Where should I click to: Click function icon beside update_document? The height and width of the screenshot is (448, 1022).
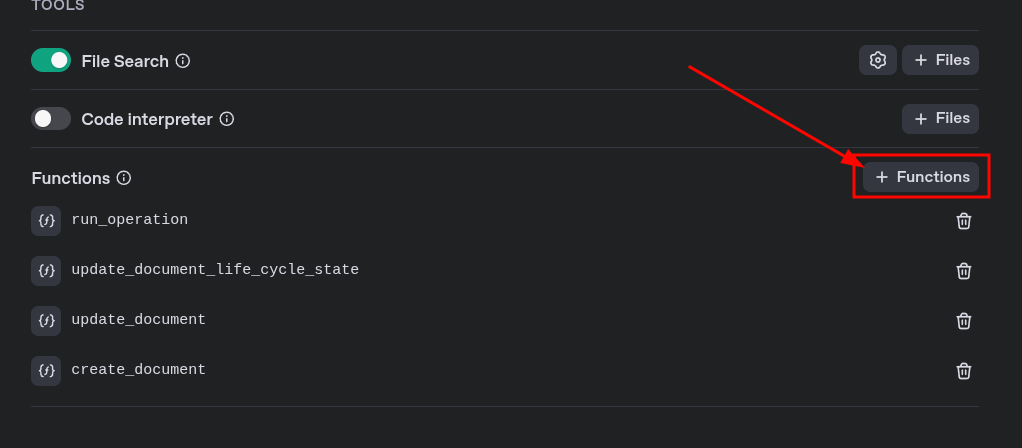(x=46, y=321)
